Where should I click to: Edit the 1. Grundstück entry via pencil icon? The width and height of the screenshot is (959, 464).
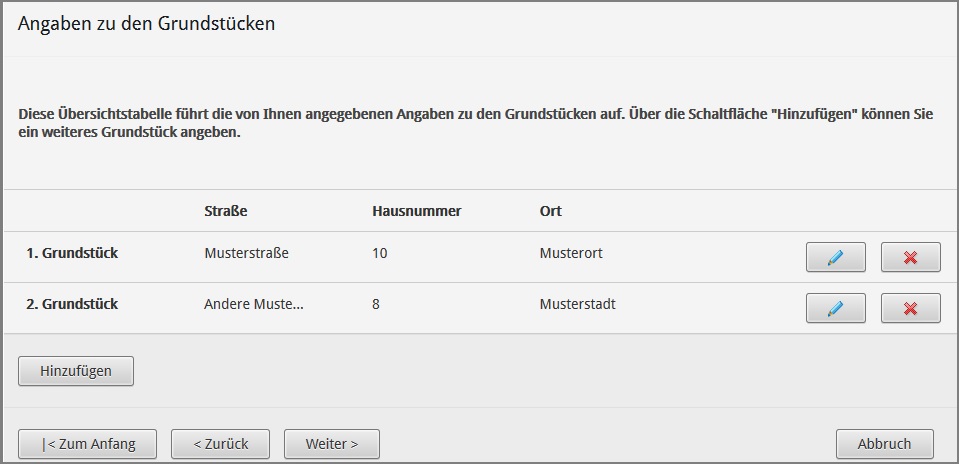pyautogui.click(x=835, y=257)
